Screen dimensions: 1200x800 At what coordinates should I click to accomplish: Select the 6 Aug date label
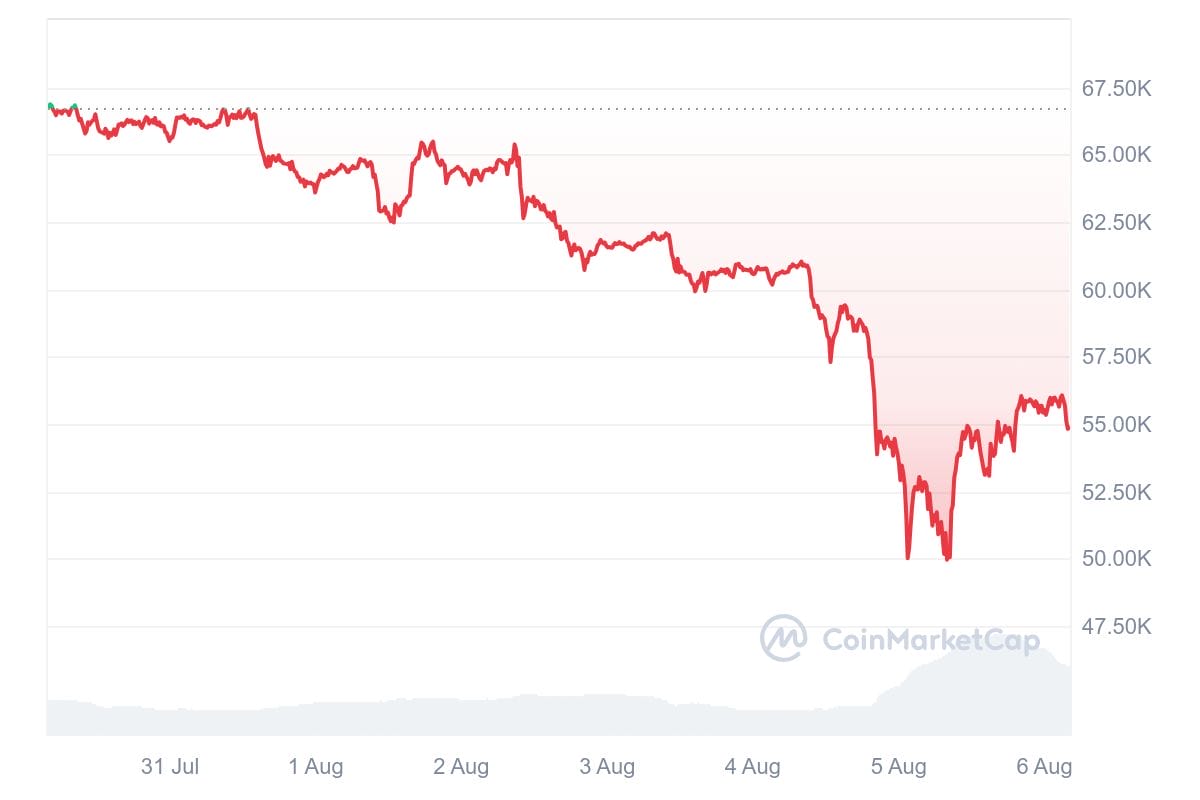point(1044,767)
